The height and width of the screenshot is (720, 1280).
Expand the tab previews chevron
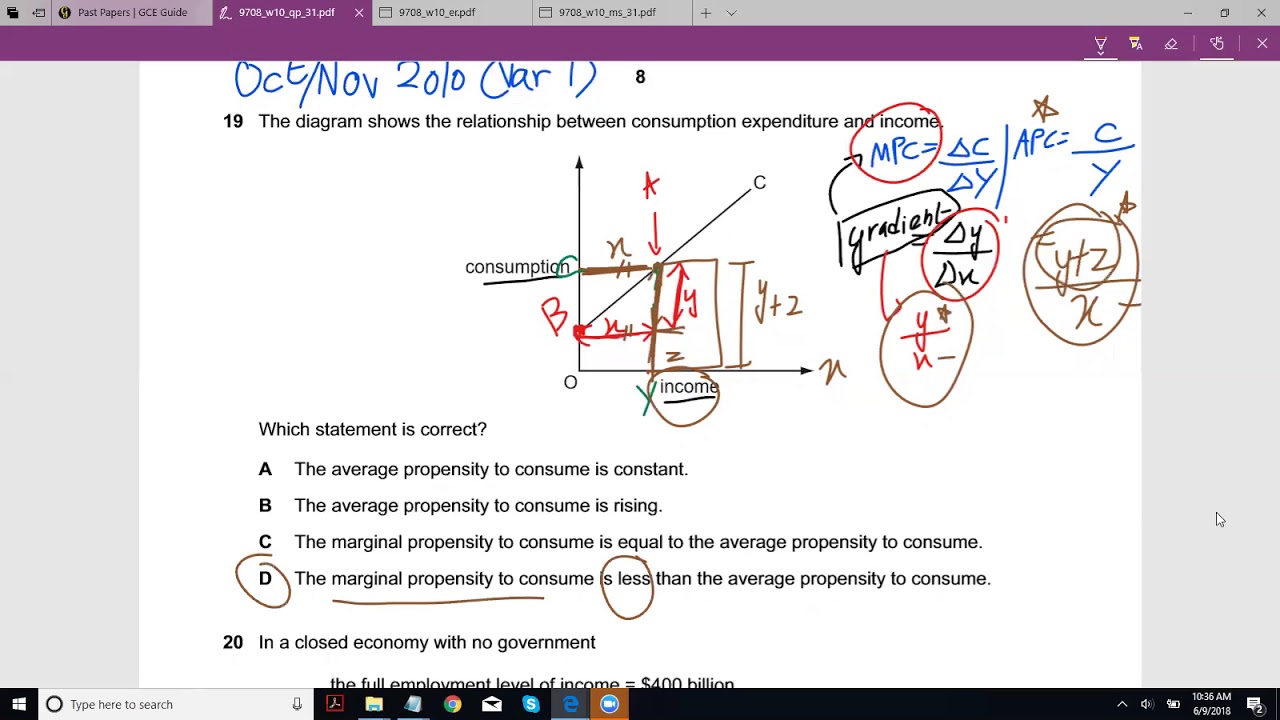click(x=731, y=13)
